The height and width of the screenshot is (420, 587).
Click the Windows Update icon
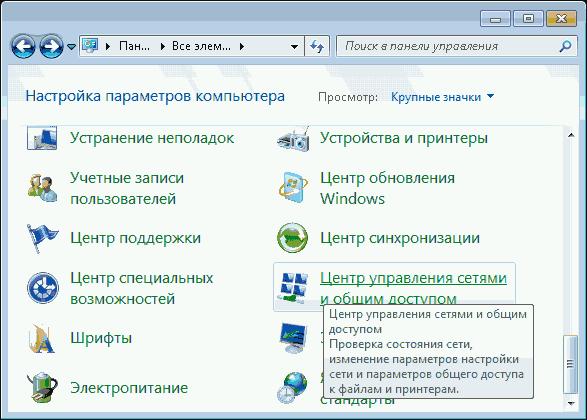tap(293, 188)
